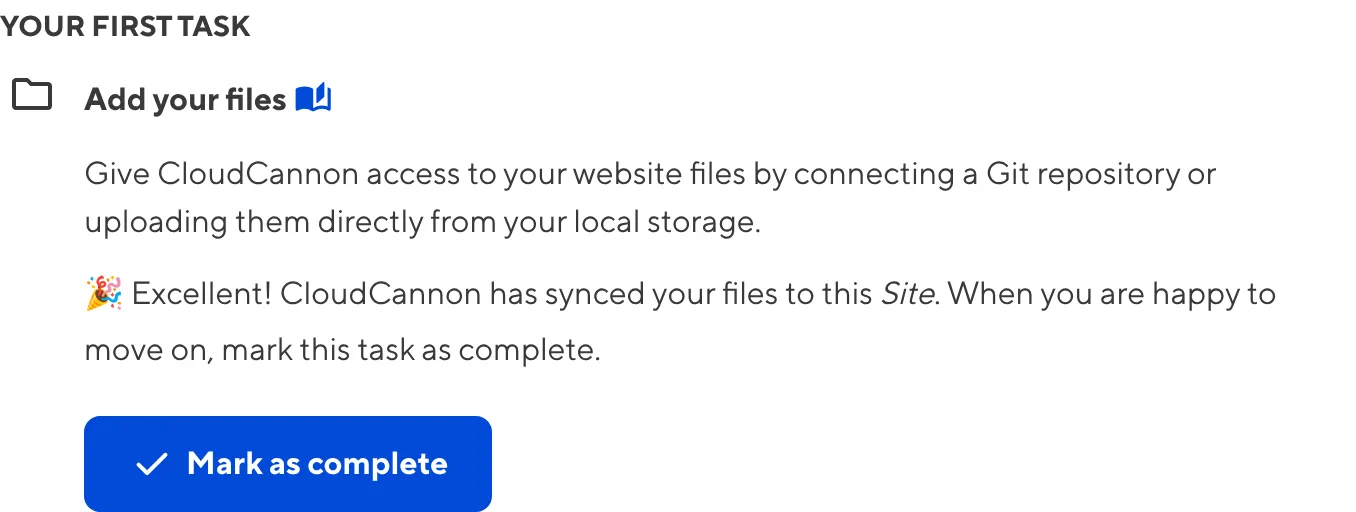Click the checkmark icon in the blue button
1356x512 pixels.
[x=151, y=464]
